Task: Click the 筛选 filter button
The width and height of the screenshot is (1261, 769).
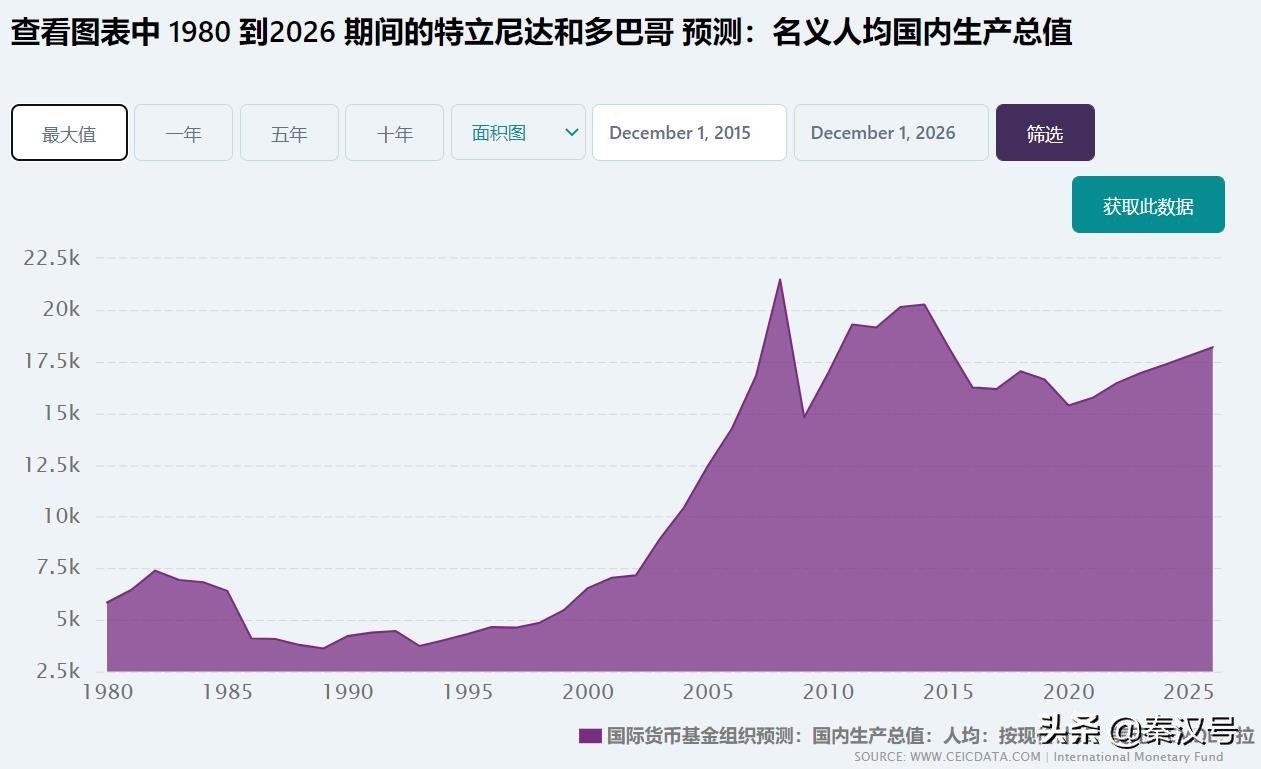Action: [1044, 131]
